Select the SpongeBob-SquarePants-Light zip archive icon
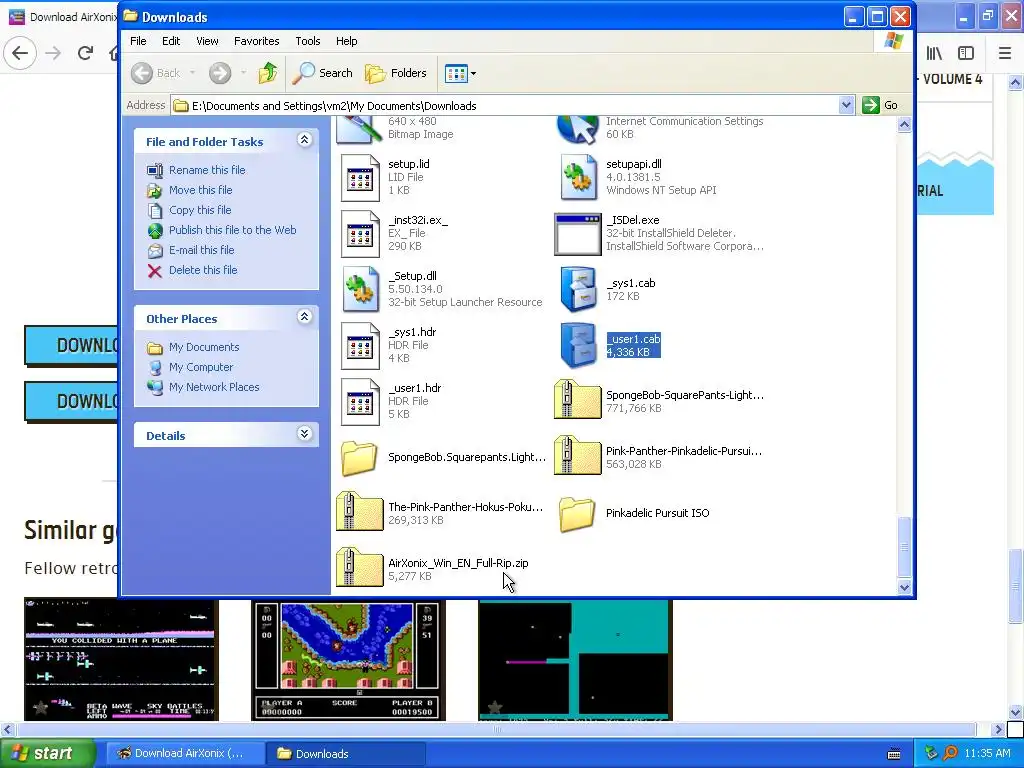Image resolution: width=1024 pixels, height=768 pixels. (577, 400)
